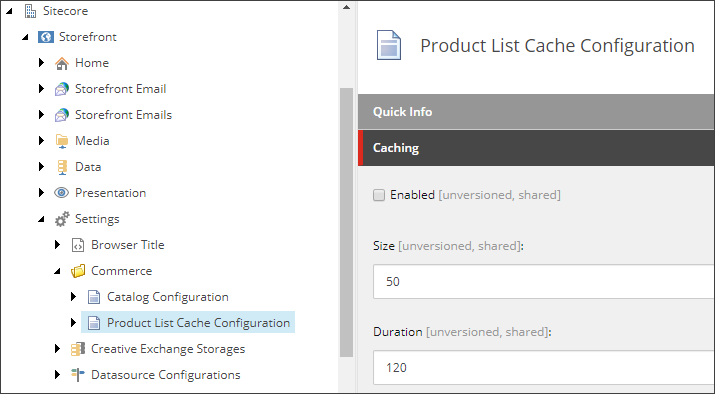
Task: Click the Browser Title code icon
Action: point(78,245)
